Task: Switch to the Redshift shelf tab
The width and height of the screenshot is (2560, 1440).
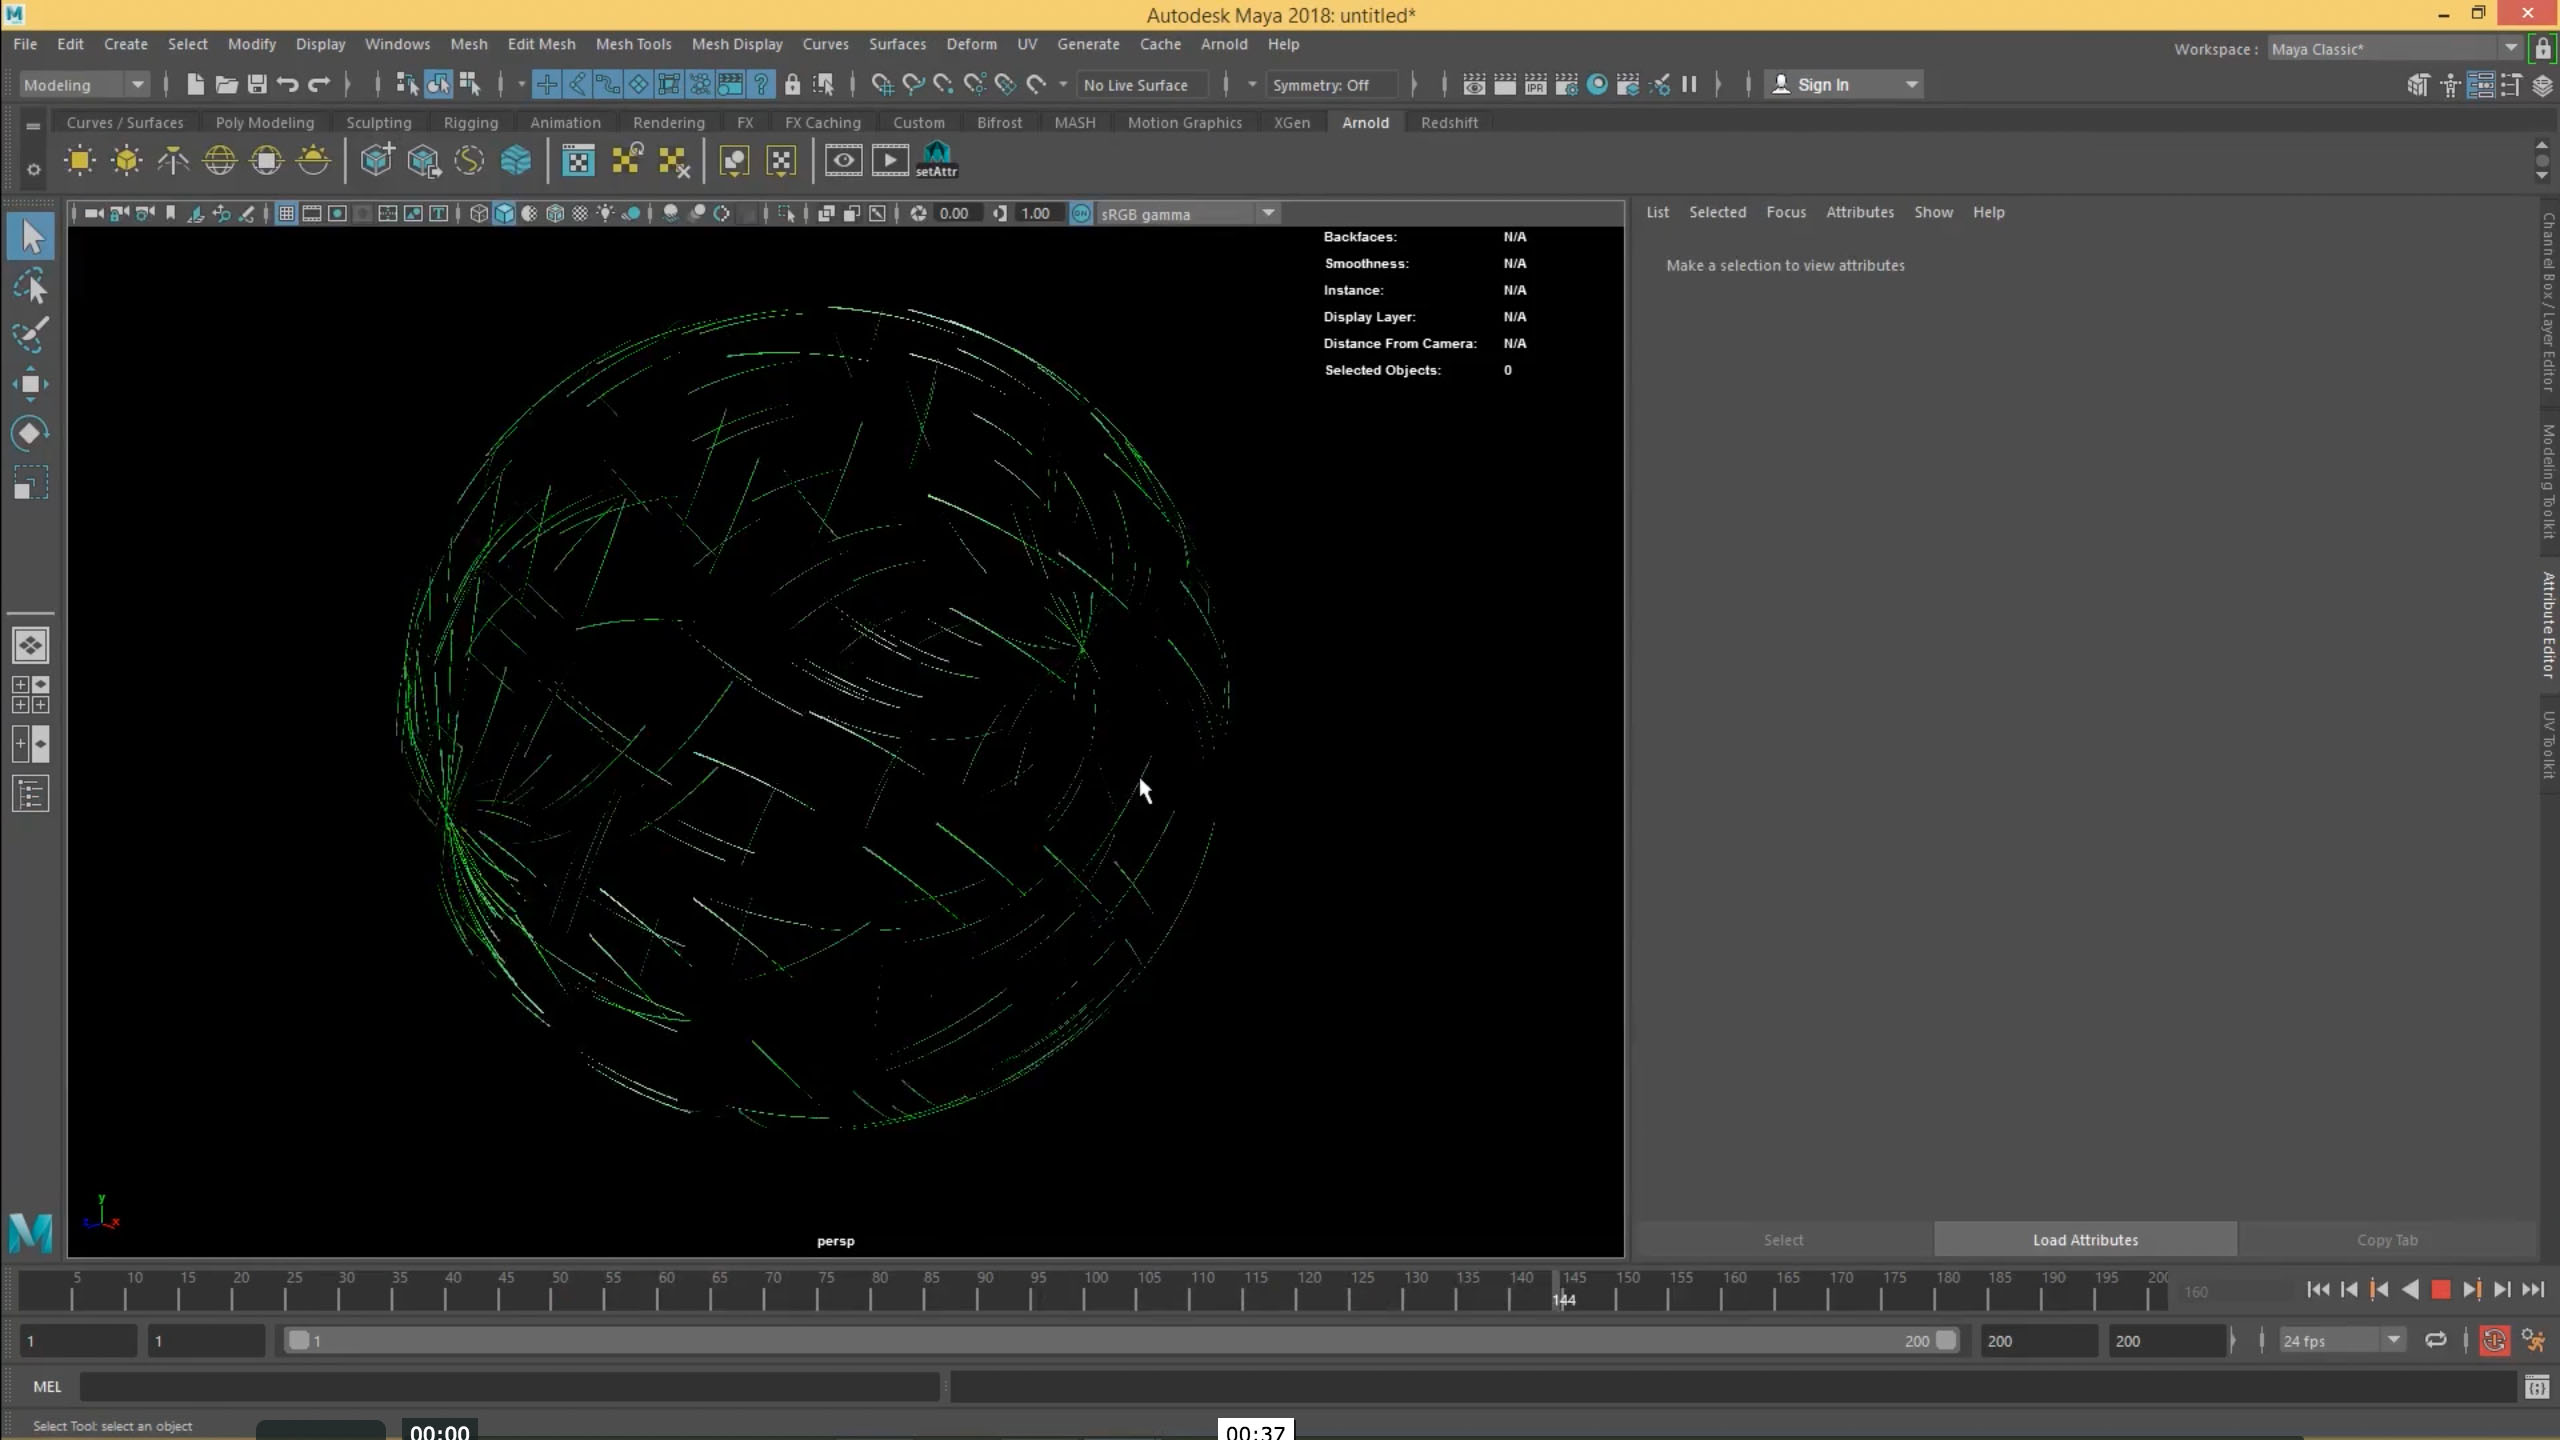Action: click(1448, 122)
